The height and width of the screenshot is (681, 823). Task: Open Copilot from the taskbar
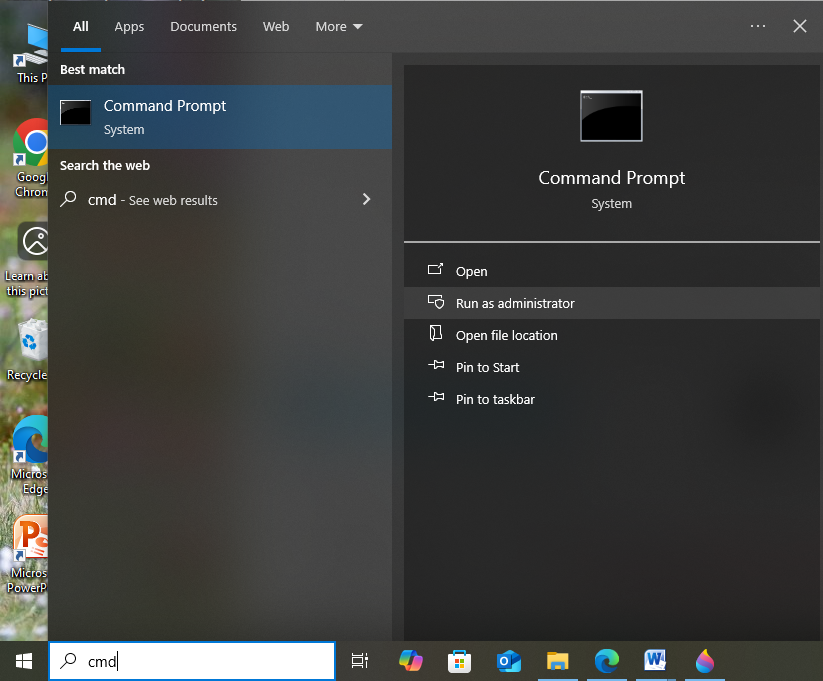(410, 660)
